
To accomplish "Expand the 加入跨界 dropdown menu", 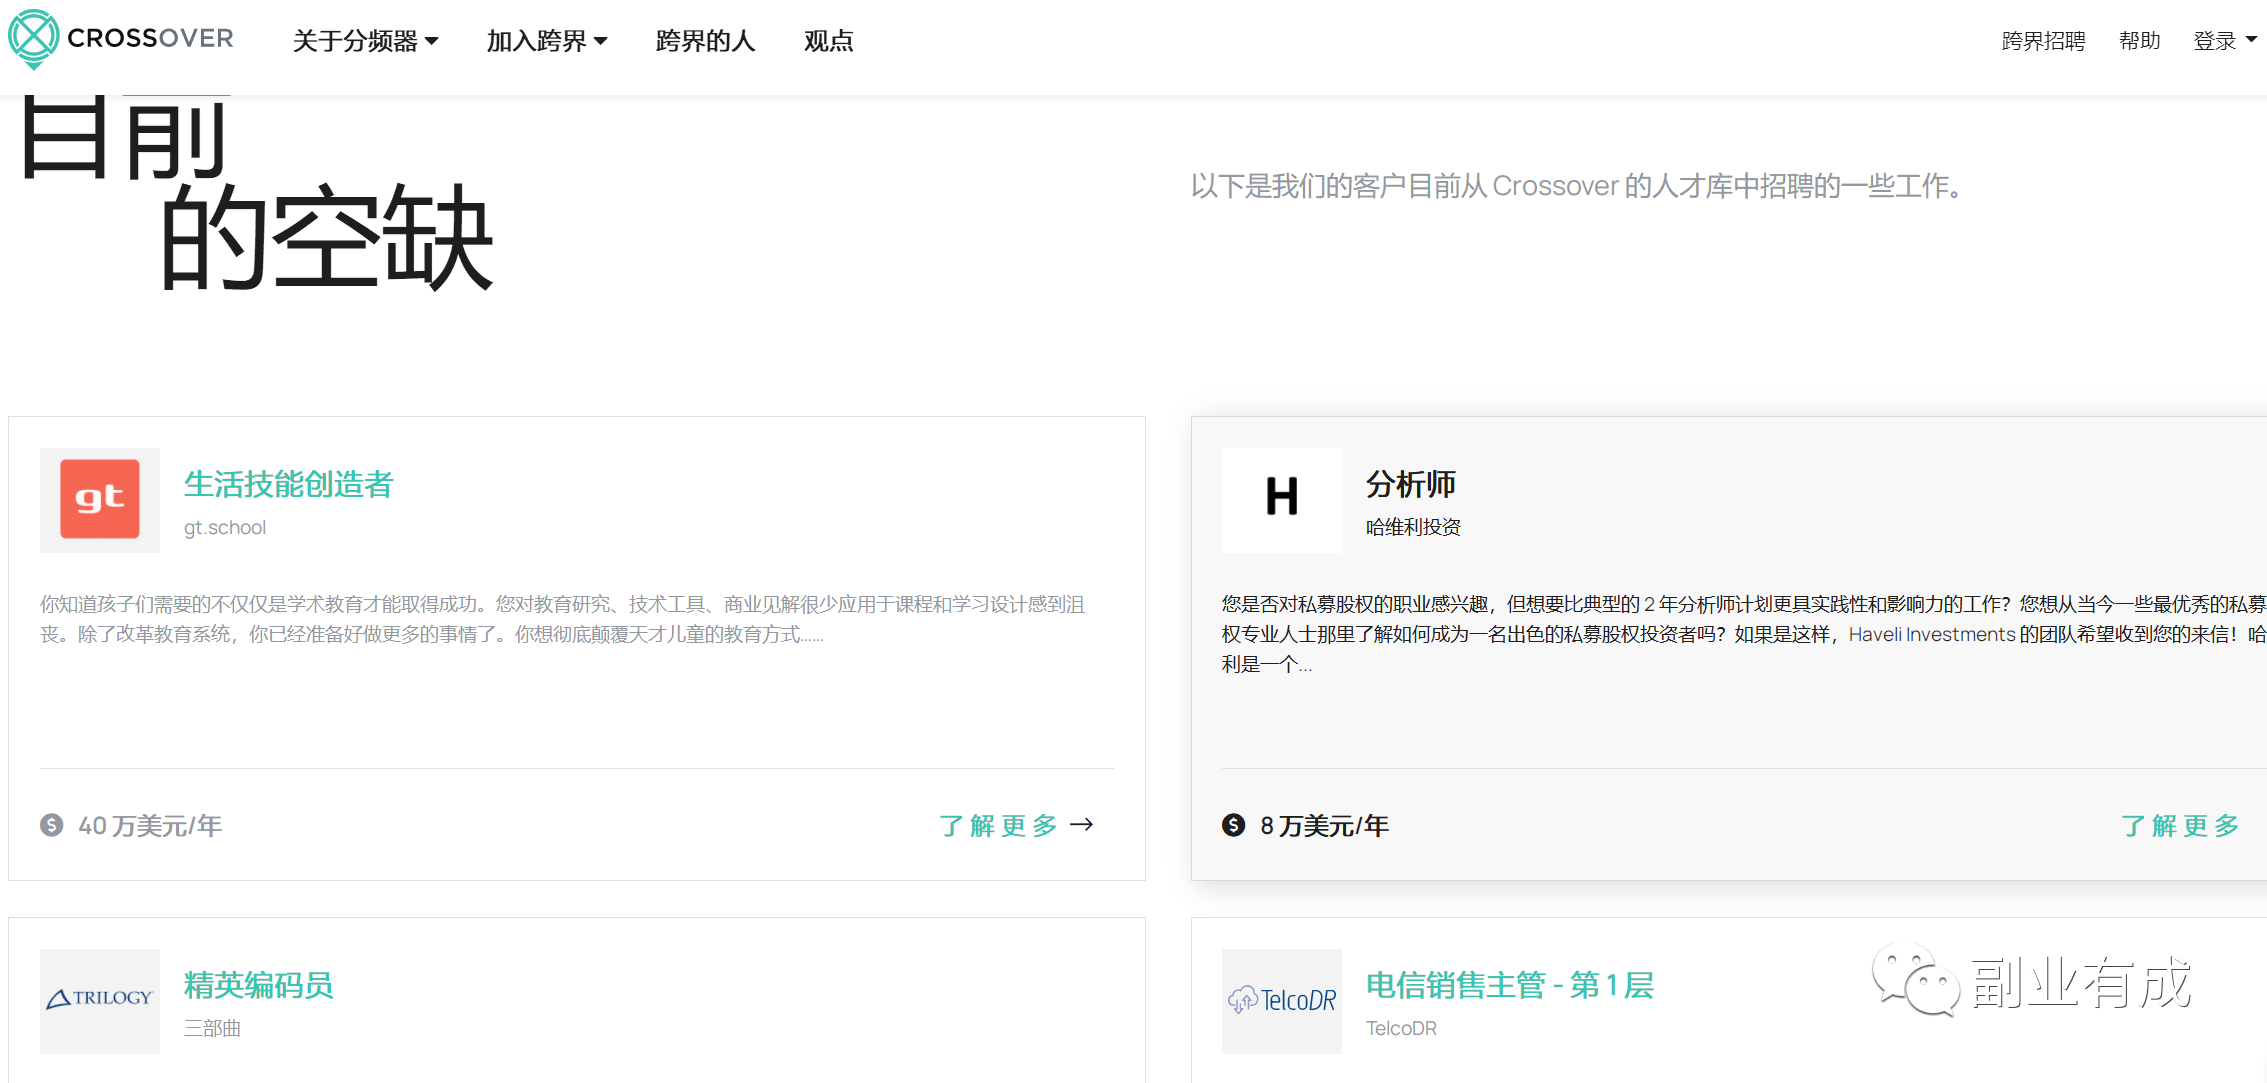I will 547,41.
